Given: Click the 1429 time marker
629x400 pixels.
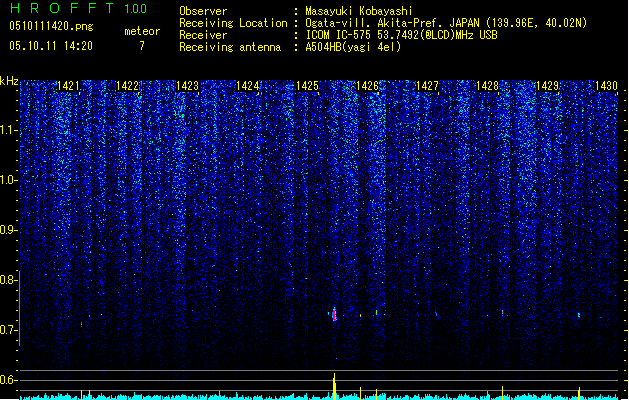Looking at the screenshot, I should [547, 86].
